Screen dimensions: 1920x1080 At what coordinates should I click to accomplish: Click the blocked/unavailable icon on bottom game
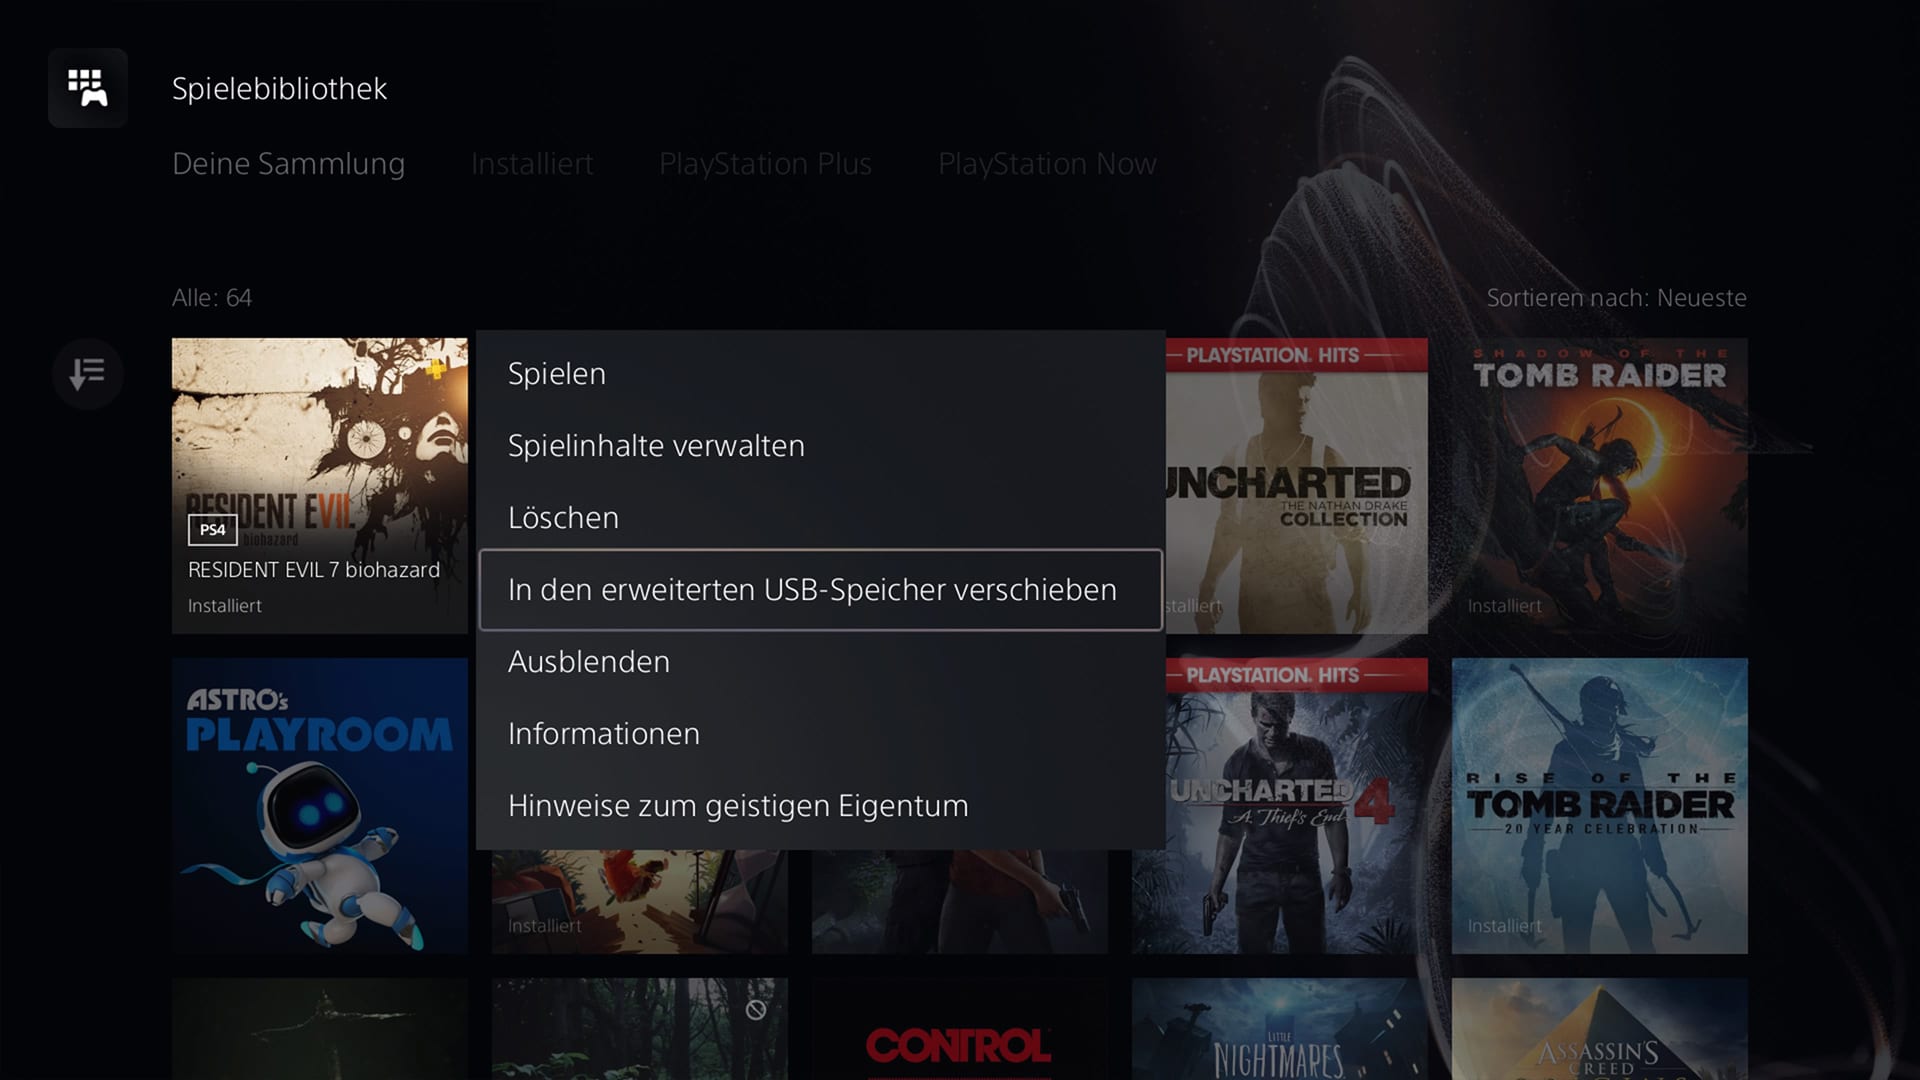(754, 1006)
